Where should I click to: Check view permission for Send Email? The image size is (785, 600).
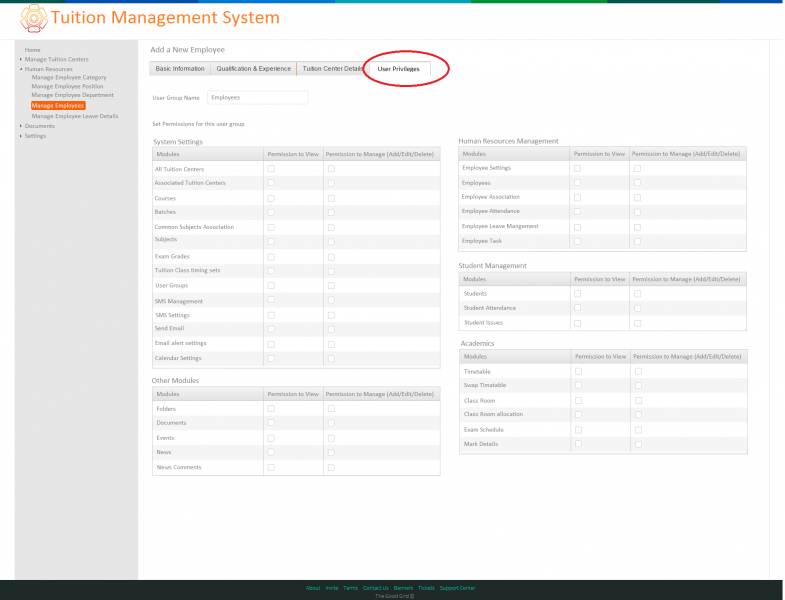click(x=271, y=329)
